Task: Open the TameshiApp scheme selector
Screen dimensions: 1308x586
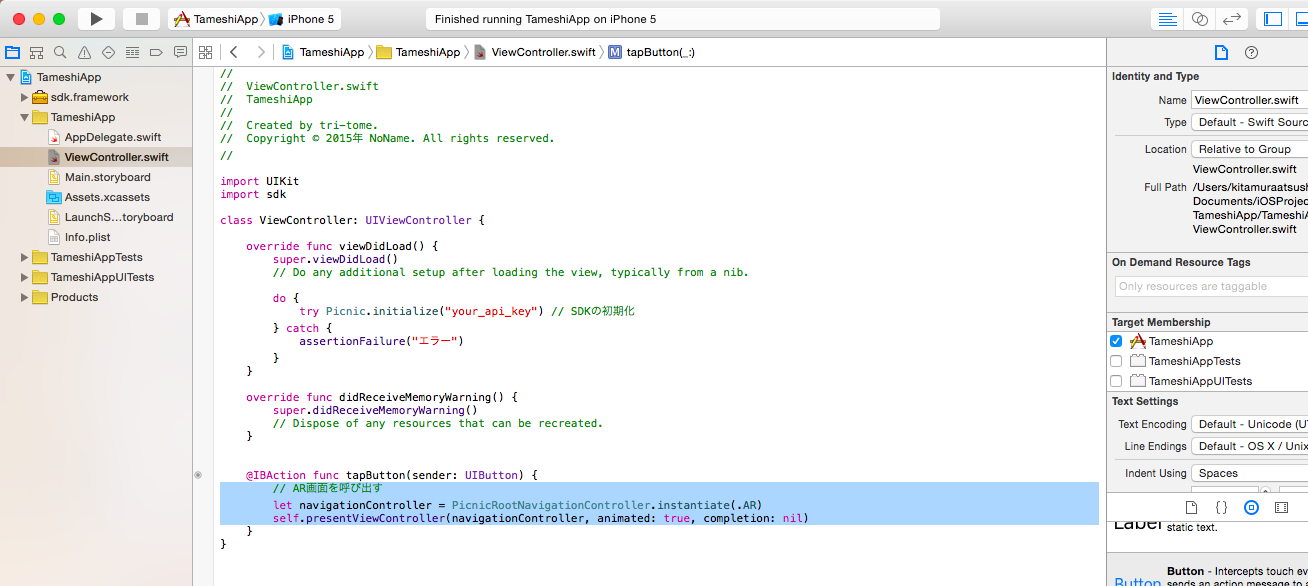Action: (x=216, y=19)
